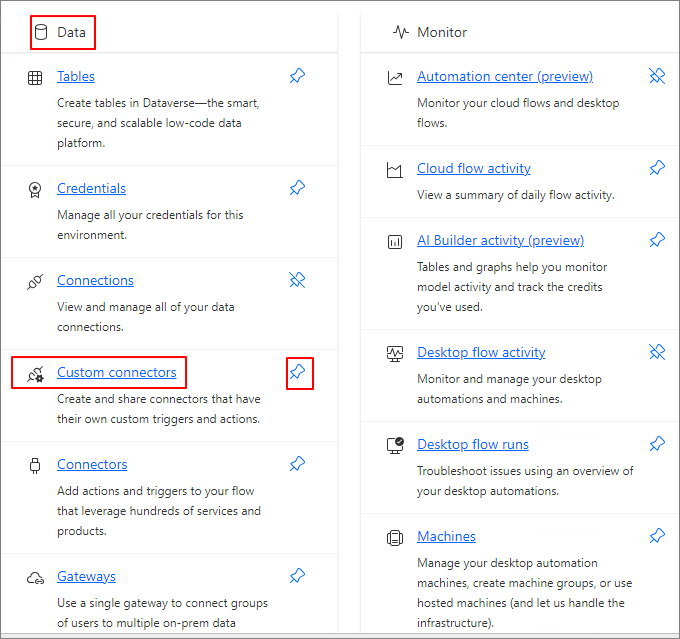Unpin Desktop flow activity
Screen dimensions: 680x639
coord(657,352)
